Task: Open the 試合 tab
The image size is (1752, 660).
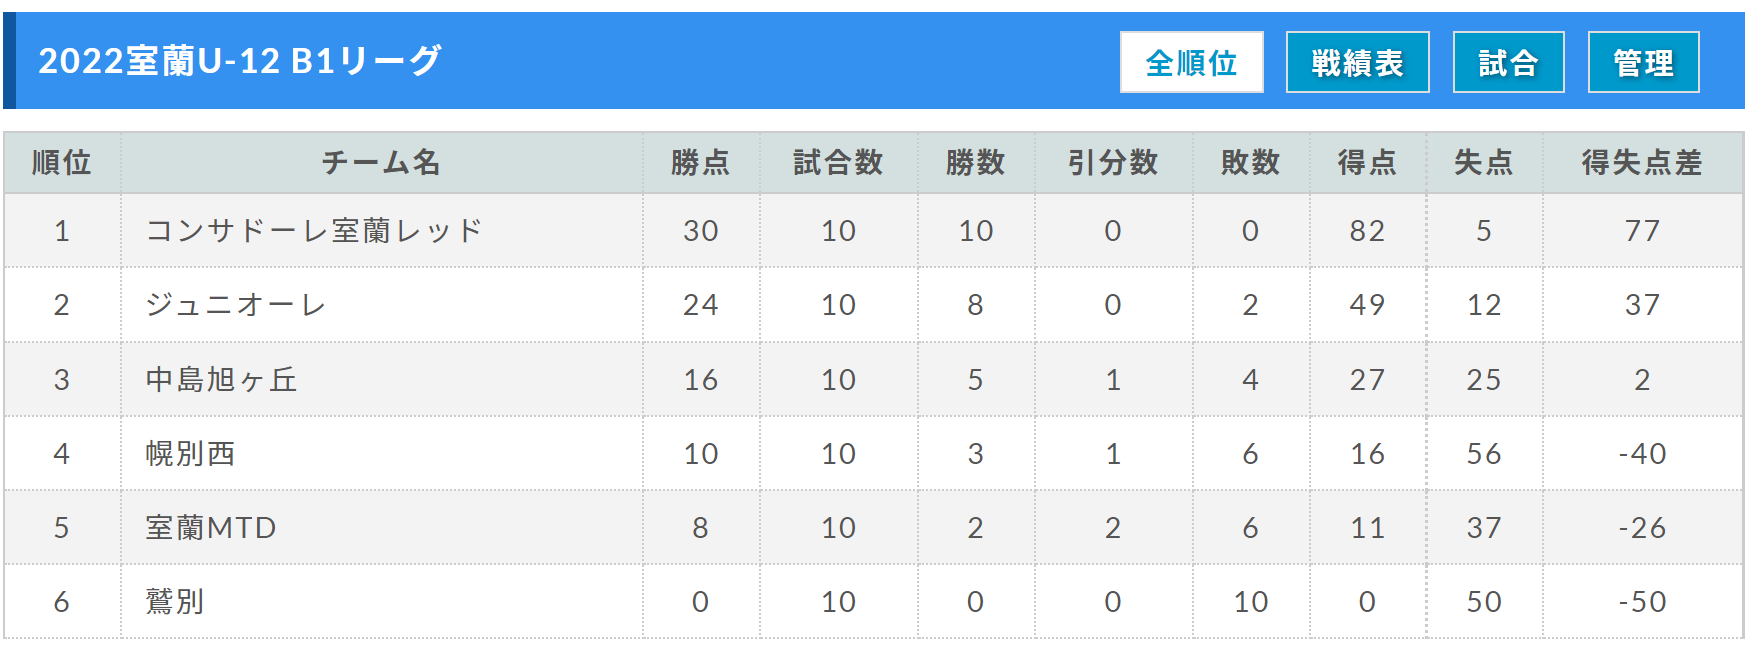Action: tap(1508, 62)
